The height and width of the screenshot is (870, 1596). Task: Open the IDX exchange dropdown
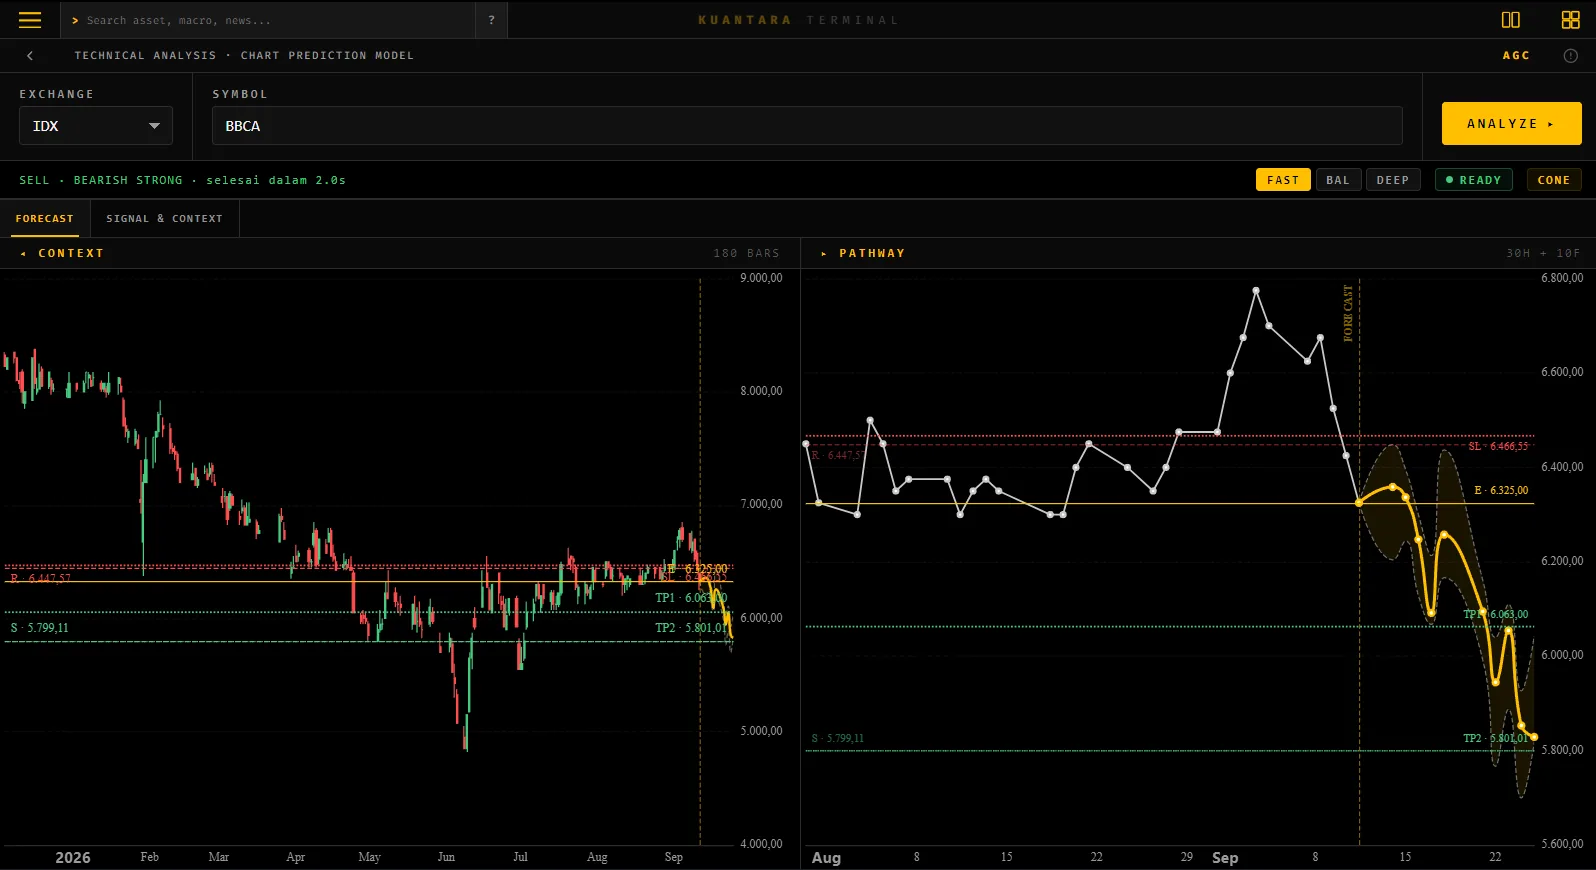click(x=96, y=126)
